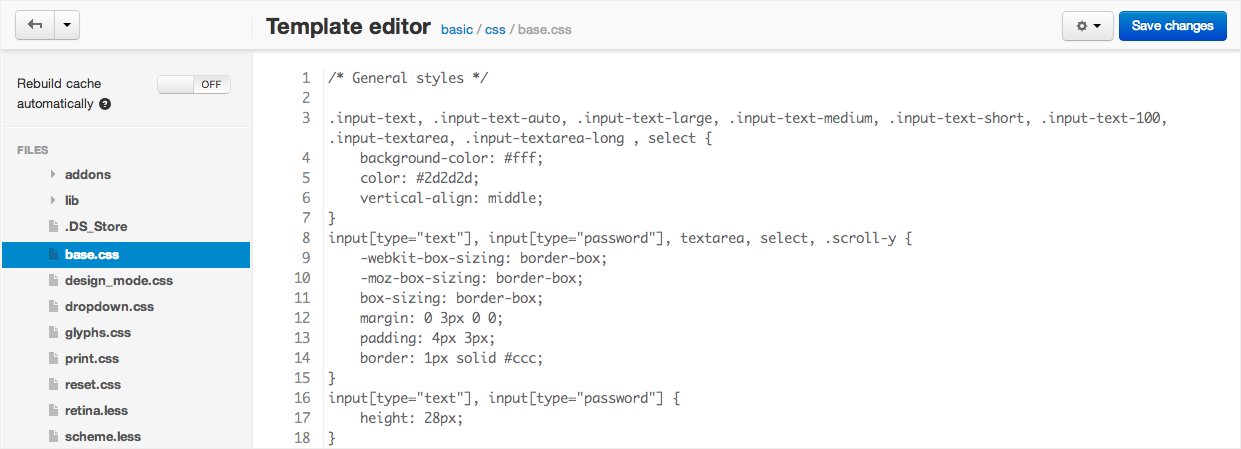The height and width of the screenshot is (449, 1241).
Task: Click the design_mode.css file icon
Action: pos(54,281)
